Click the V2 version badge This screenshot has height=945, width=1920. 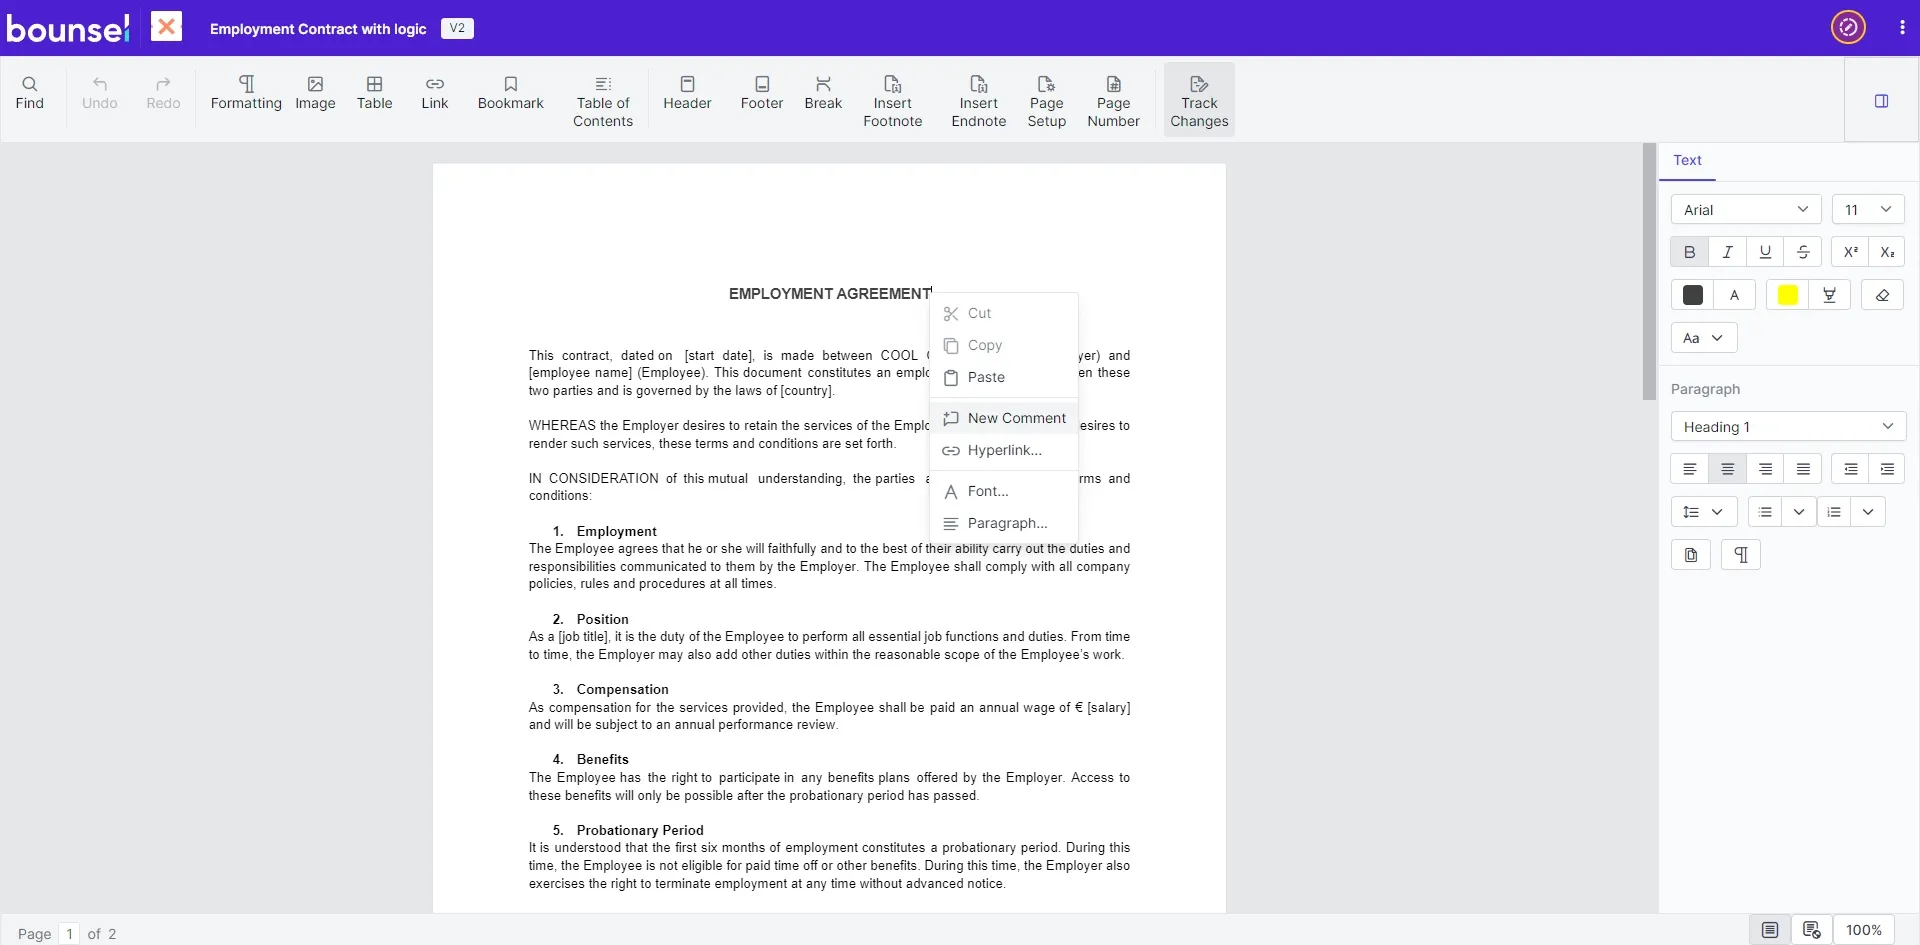tap(457, 28)
